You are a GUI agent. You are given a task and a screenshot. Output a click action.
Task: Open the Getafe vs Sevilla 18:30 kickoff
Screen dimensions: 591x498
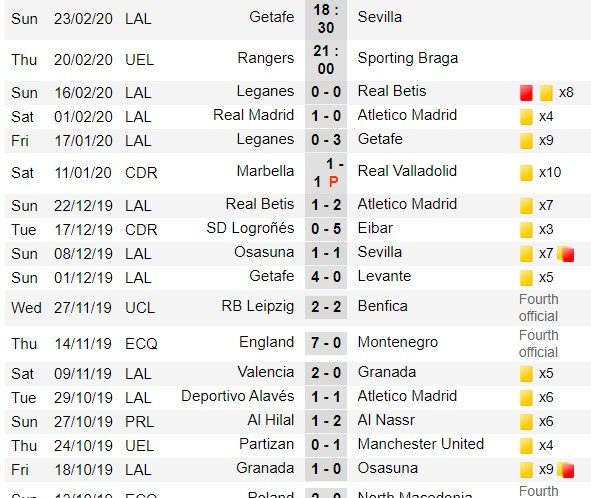pyautogui.click(x=326, y=19)
